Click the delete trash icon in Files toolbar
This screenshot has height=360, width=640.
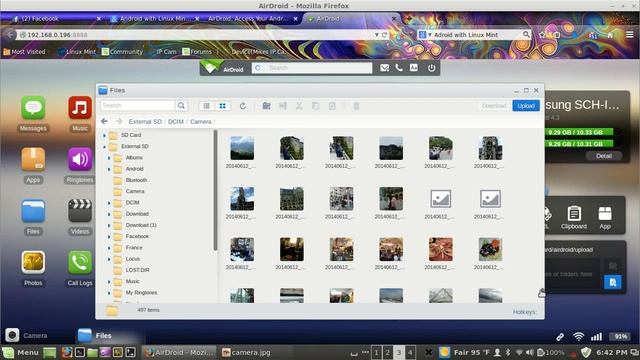356,106
